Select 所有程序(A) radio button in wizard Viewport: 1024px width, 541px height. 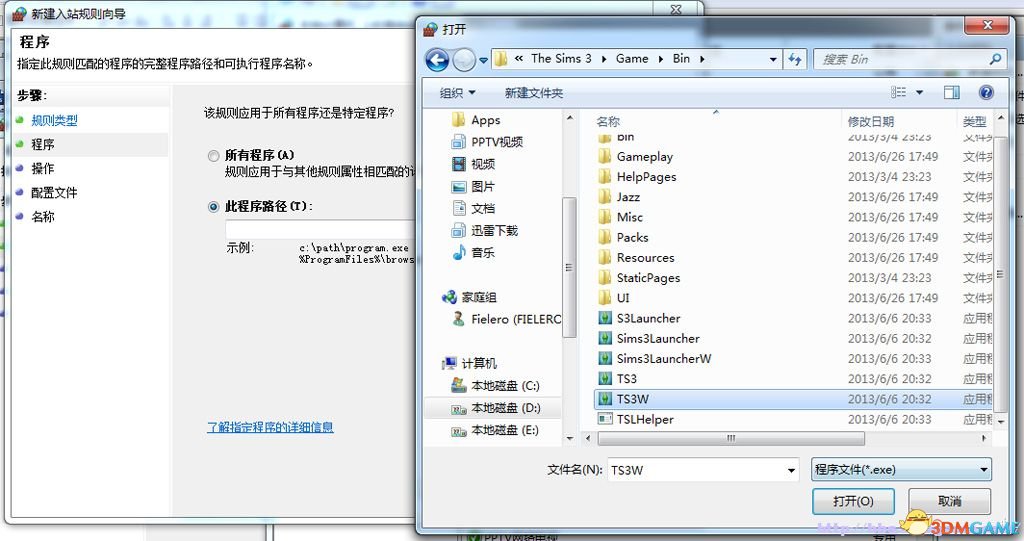[x=213, y=156]
